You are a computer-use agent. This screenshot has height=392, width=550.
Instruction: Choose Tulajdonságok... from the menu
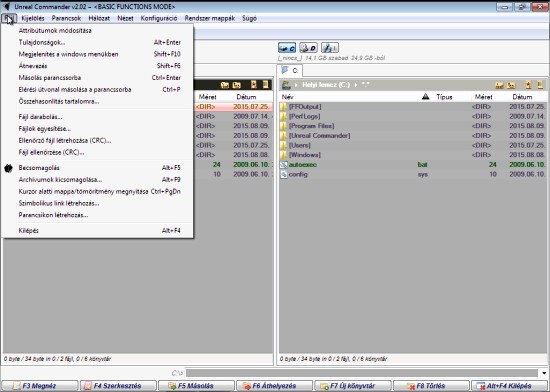[x=98, y=42]
